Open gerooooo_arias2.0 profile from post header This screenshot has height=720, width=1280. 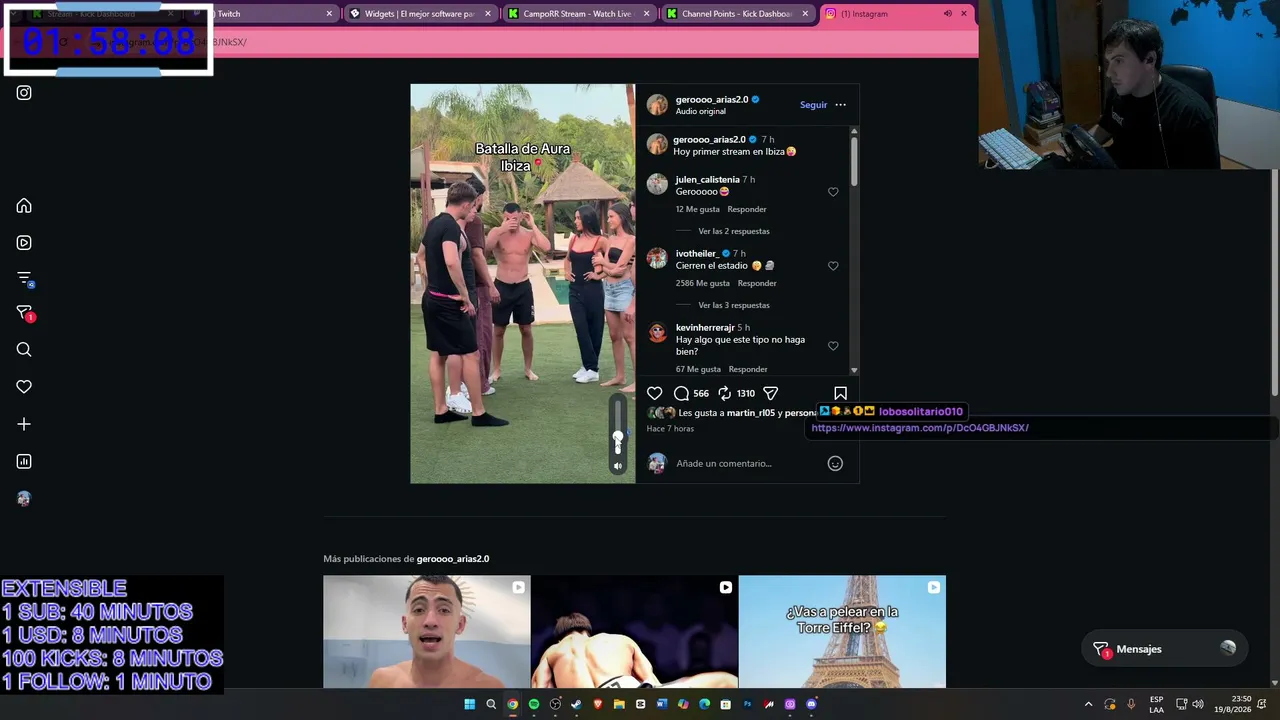tap(711, 100)
